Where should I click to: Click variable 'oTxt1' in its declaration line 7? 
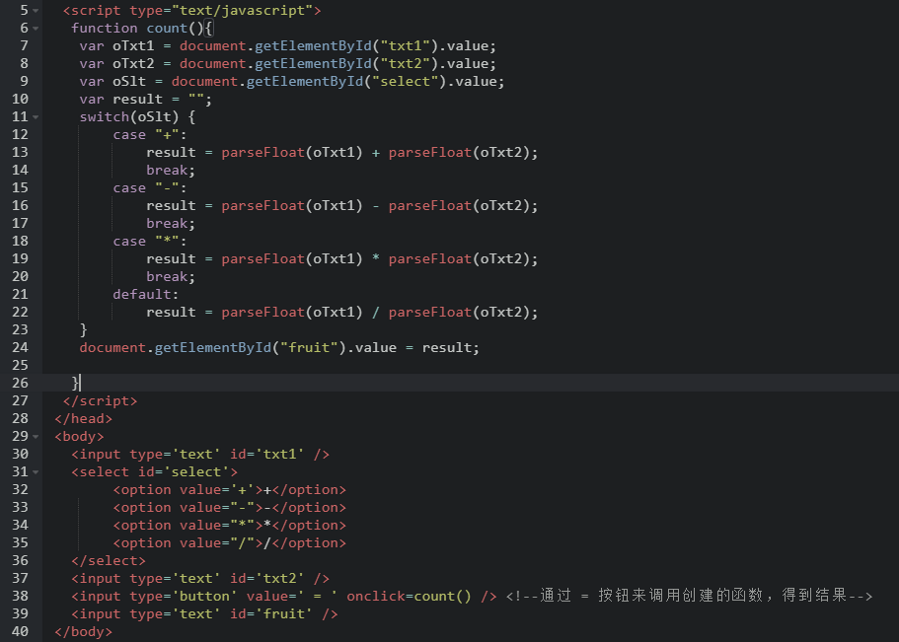coord(134,46)
